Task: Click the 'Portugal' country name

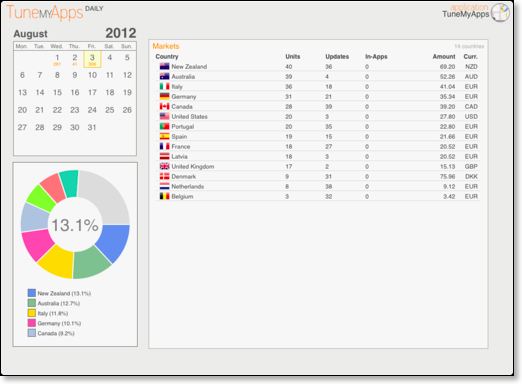Action: (183, 126)
